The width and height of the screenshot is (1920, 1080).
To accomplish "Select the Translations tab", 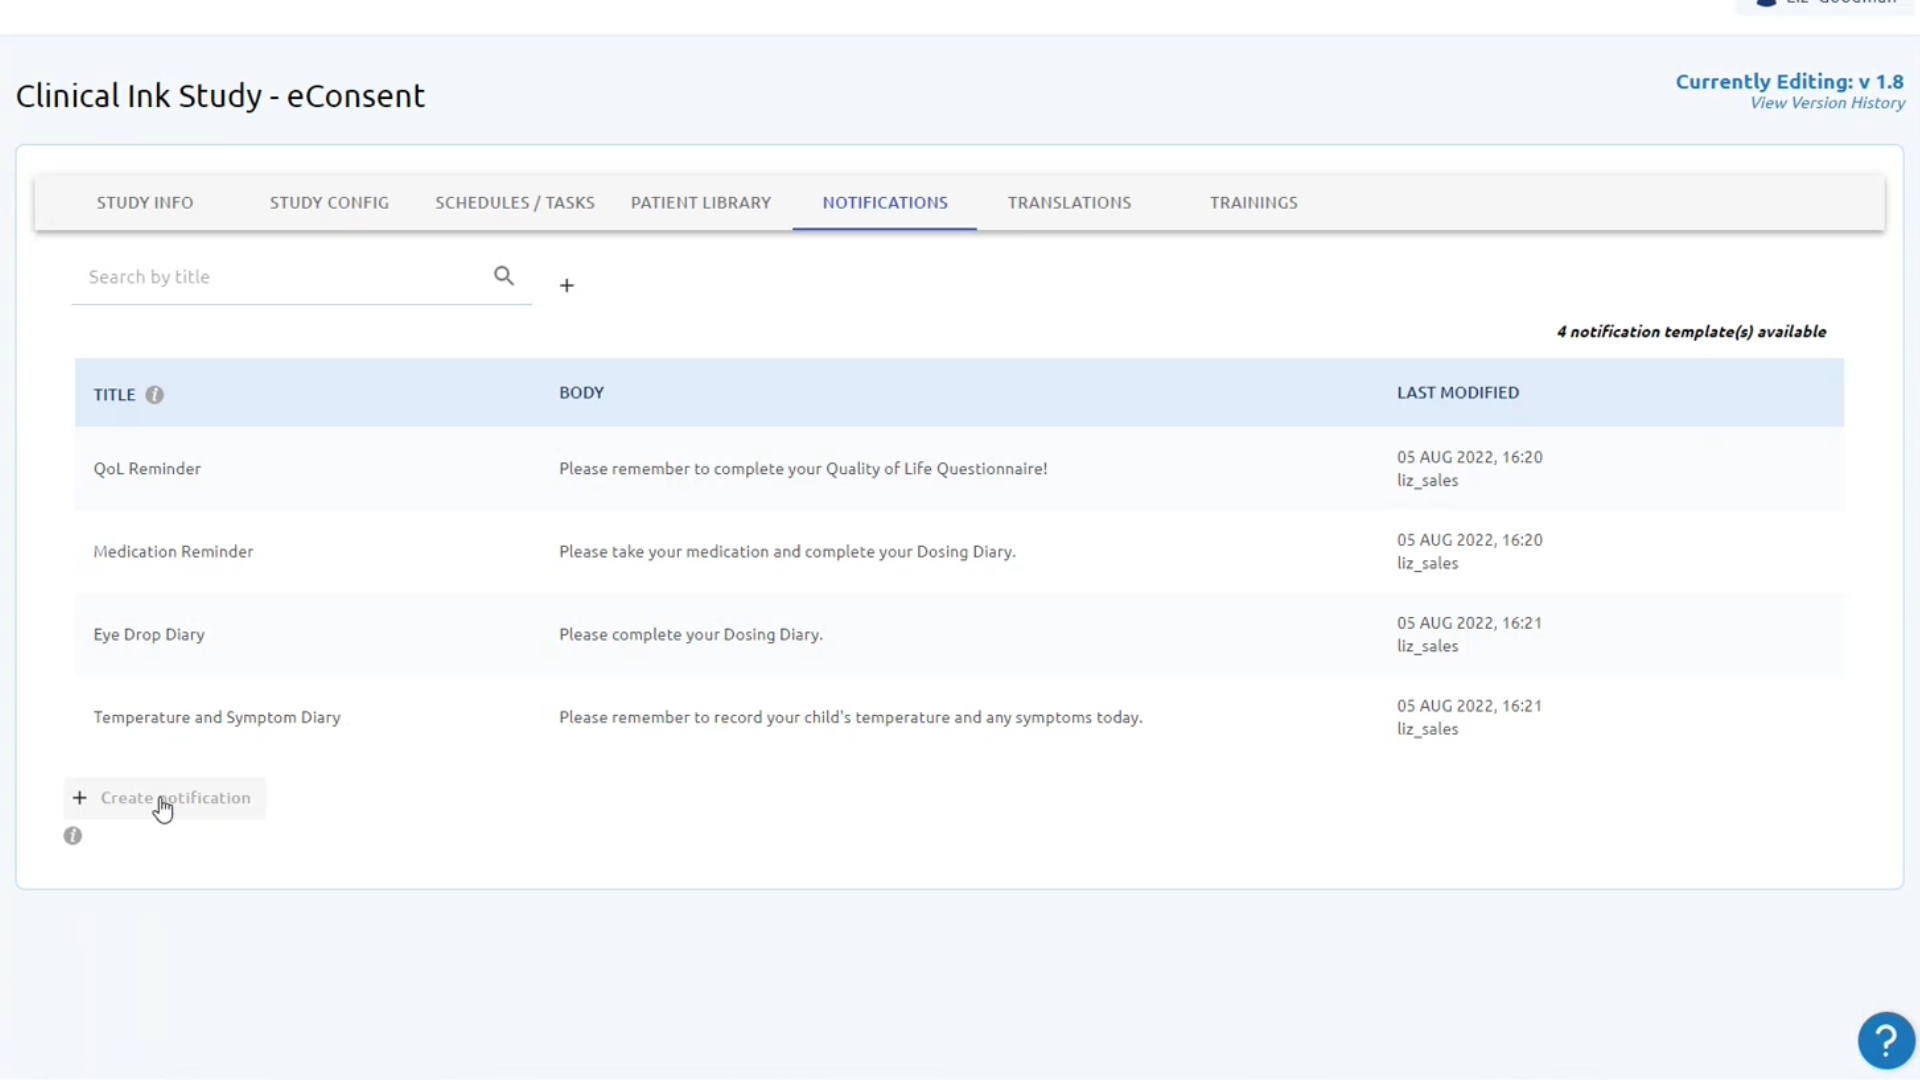I will coord(1069,203).
